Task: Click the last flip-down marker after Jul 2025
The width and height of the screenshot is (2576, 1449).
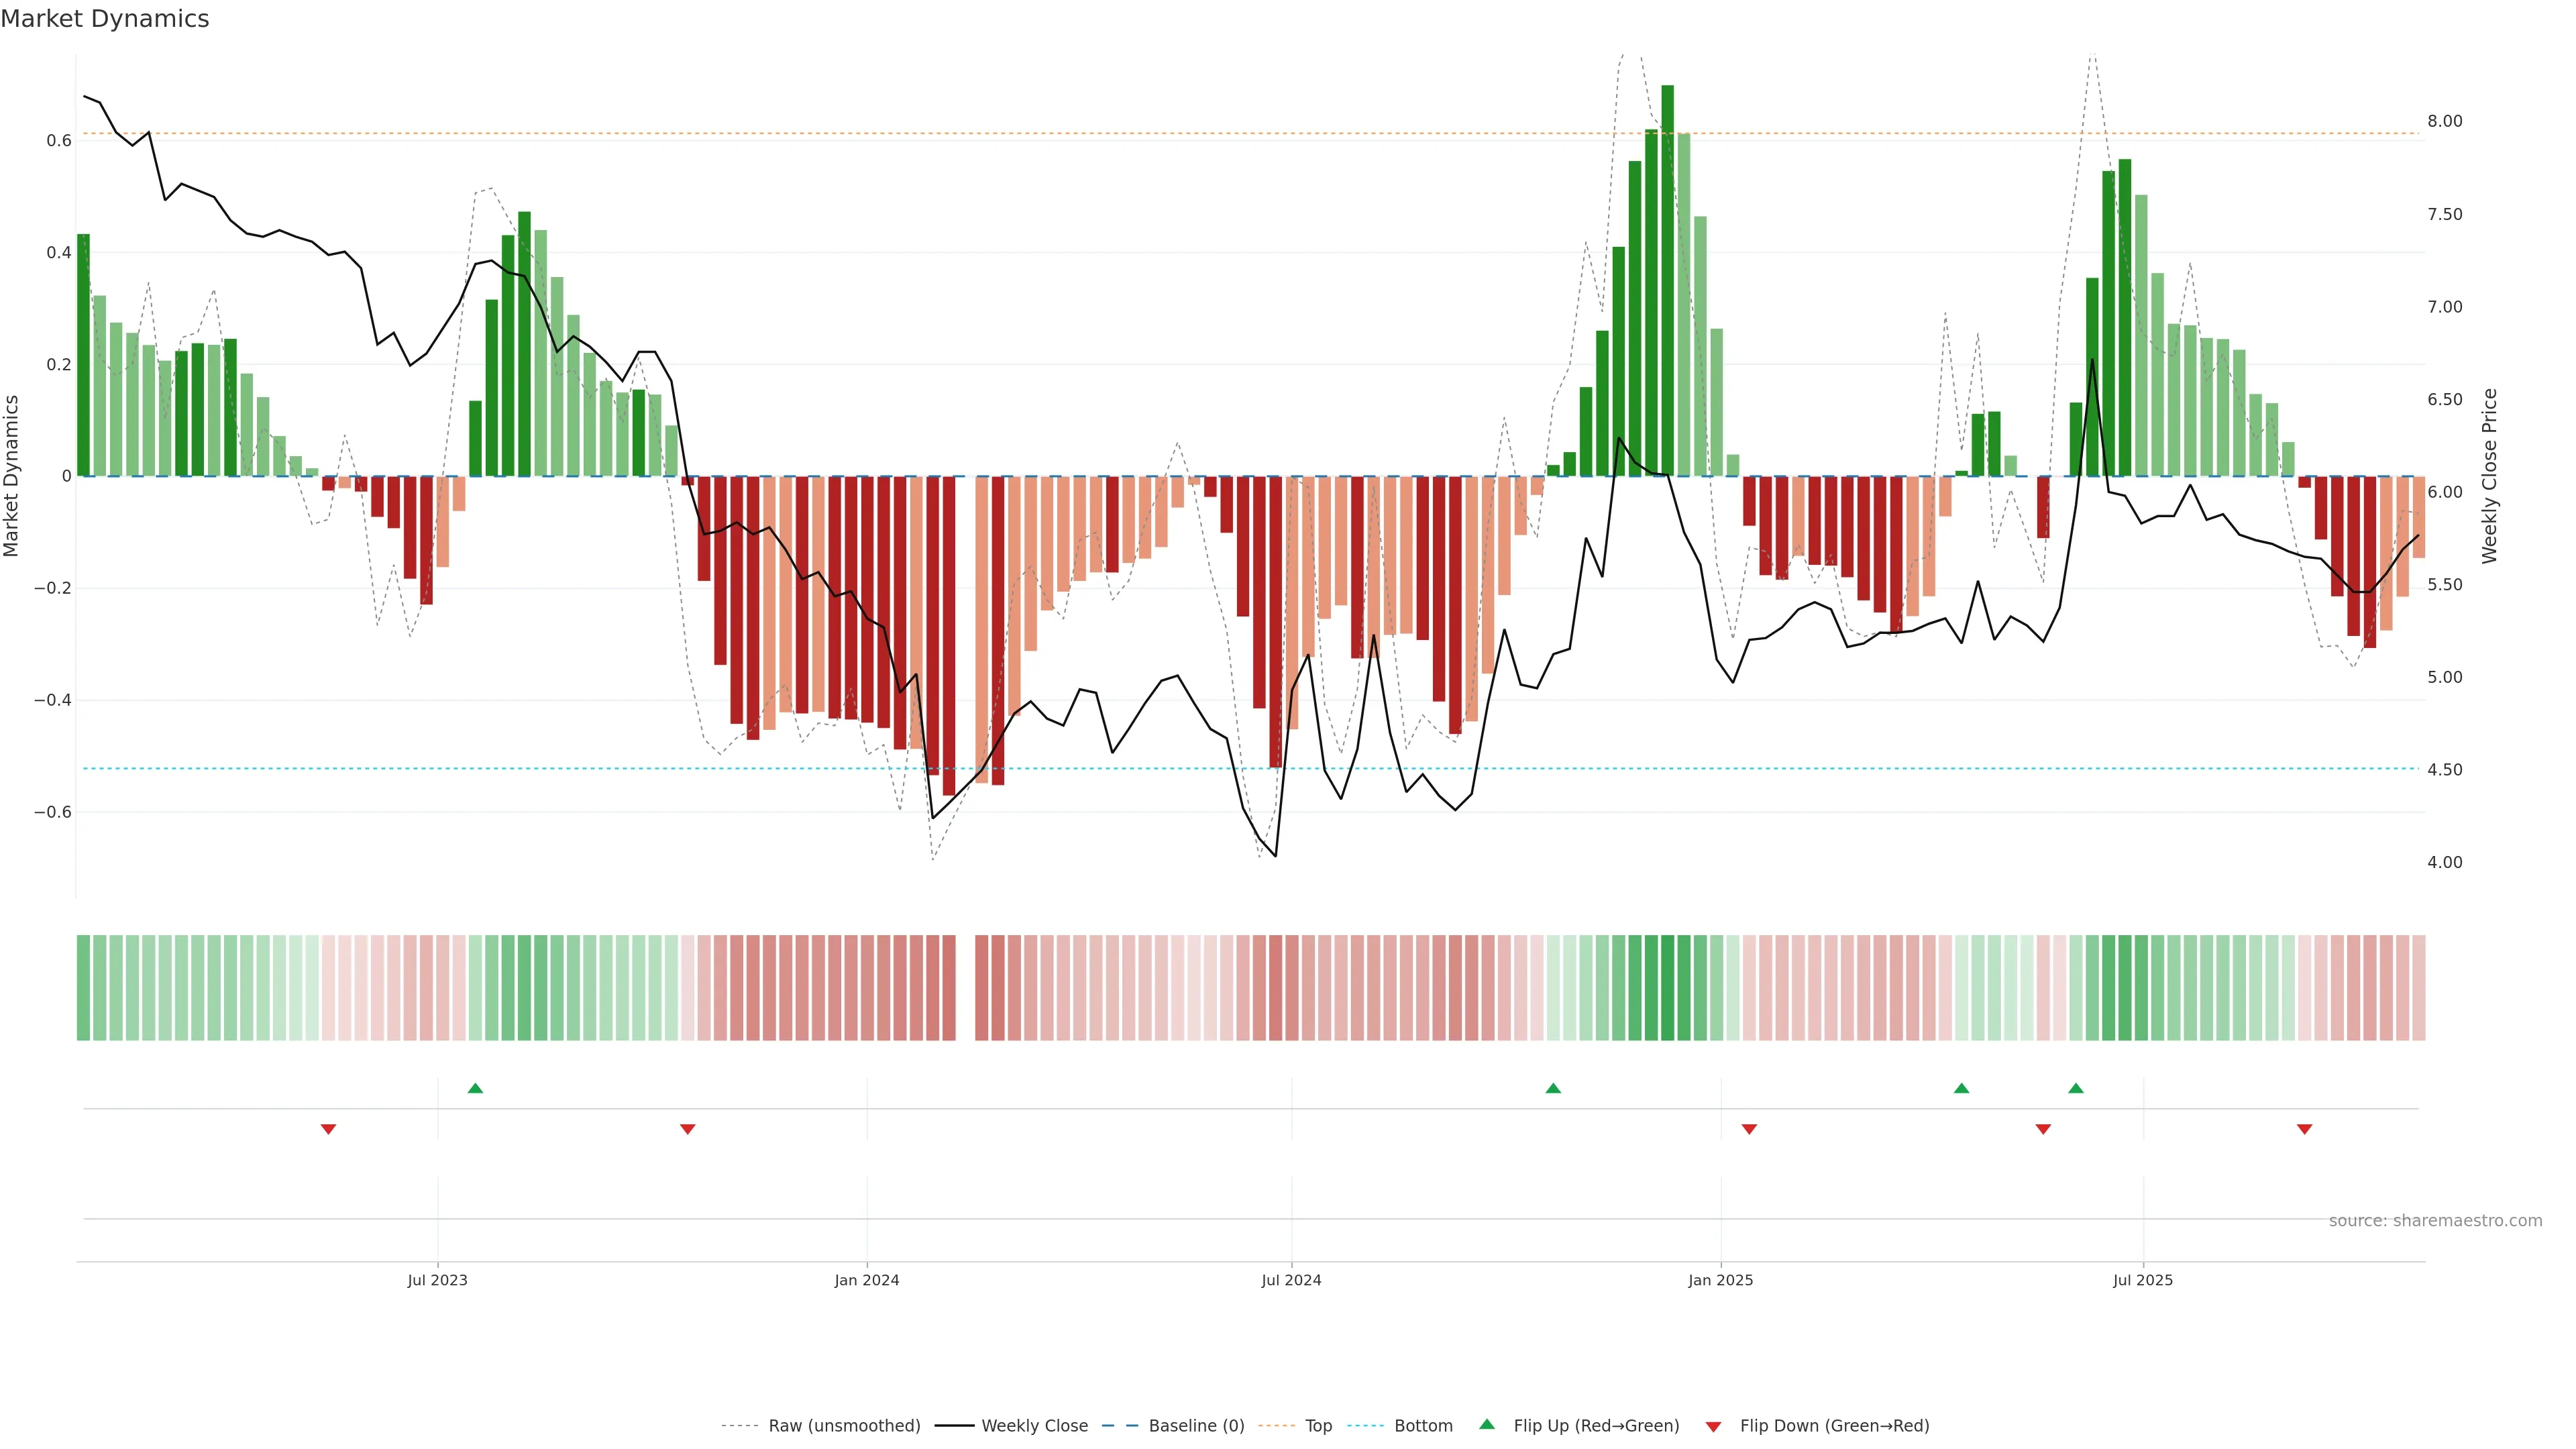Action: [x=2304, y=1129]
